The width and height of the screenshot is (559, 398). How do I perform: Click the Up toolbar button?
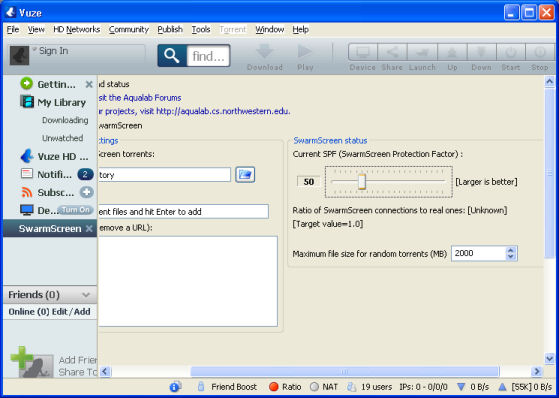pos(452,52)
